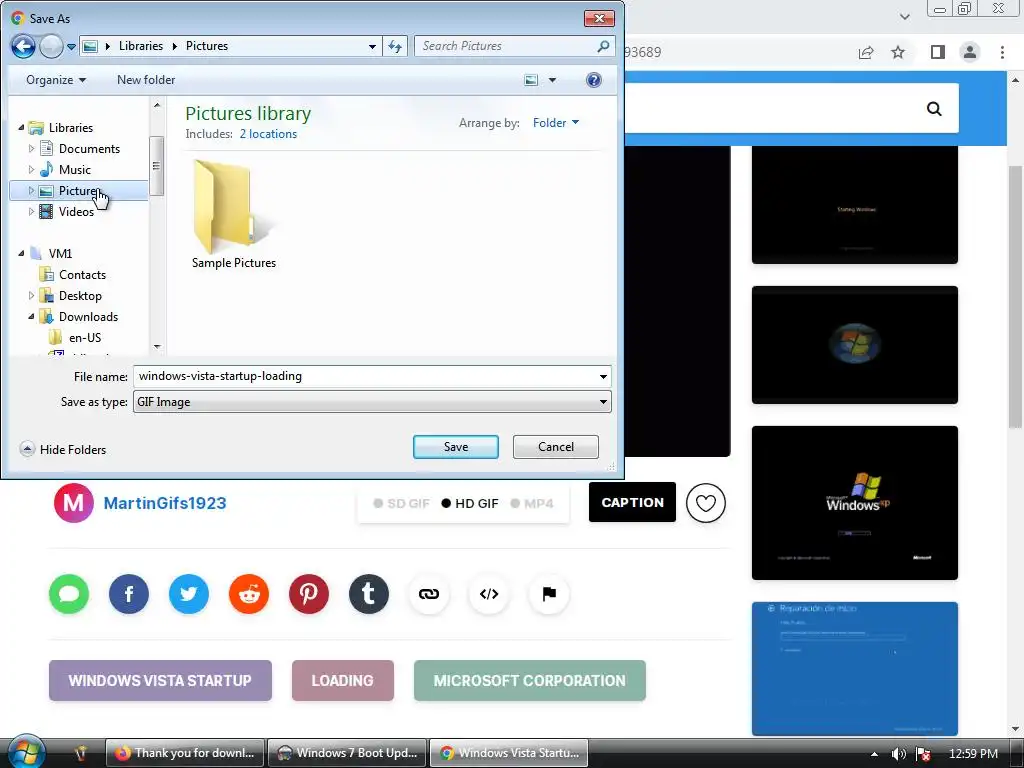
Task: Expand the Music library node
Action: coord(31,169)
